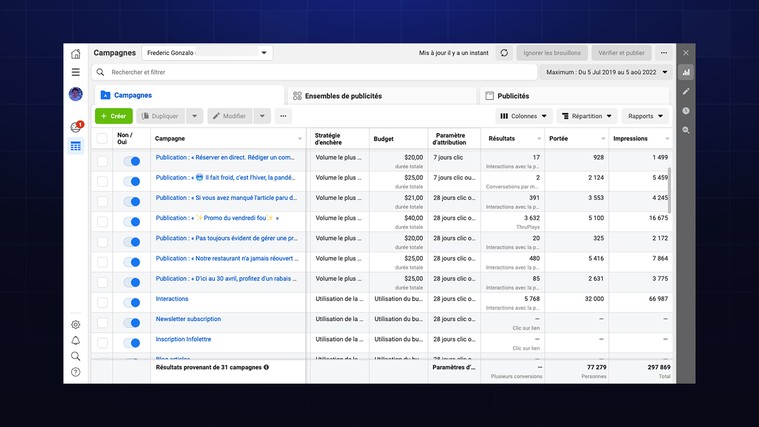Viewport: 759px width, 427px height.
Task: Switch to the Publicités tab
Action: [513, 96]
